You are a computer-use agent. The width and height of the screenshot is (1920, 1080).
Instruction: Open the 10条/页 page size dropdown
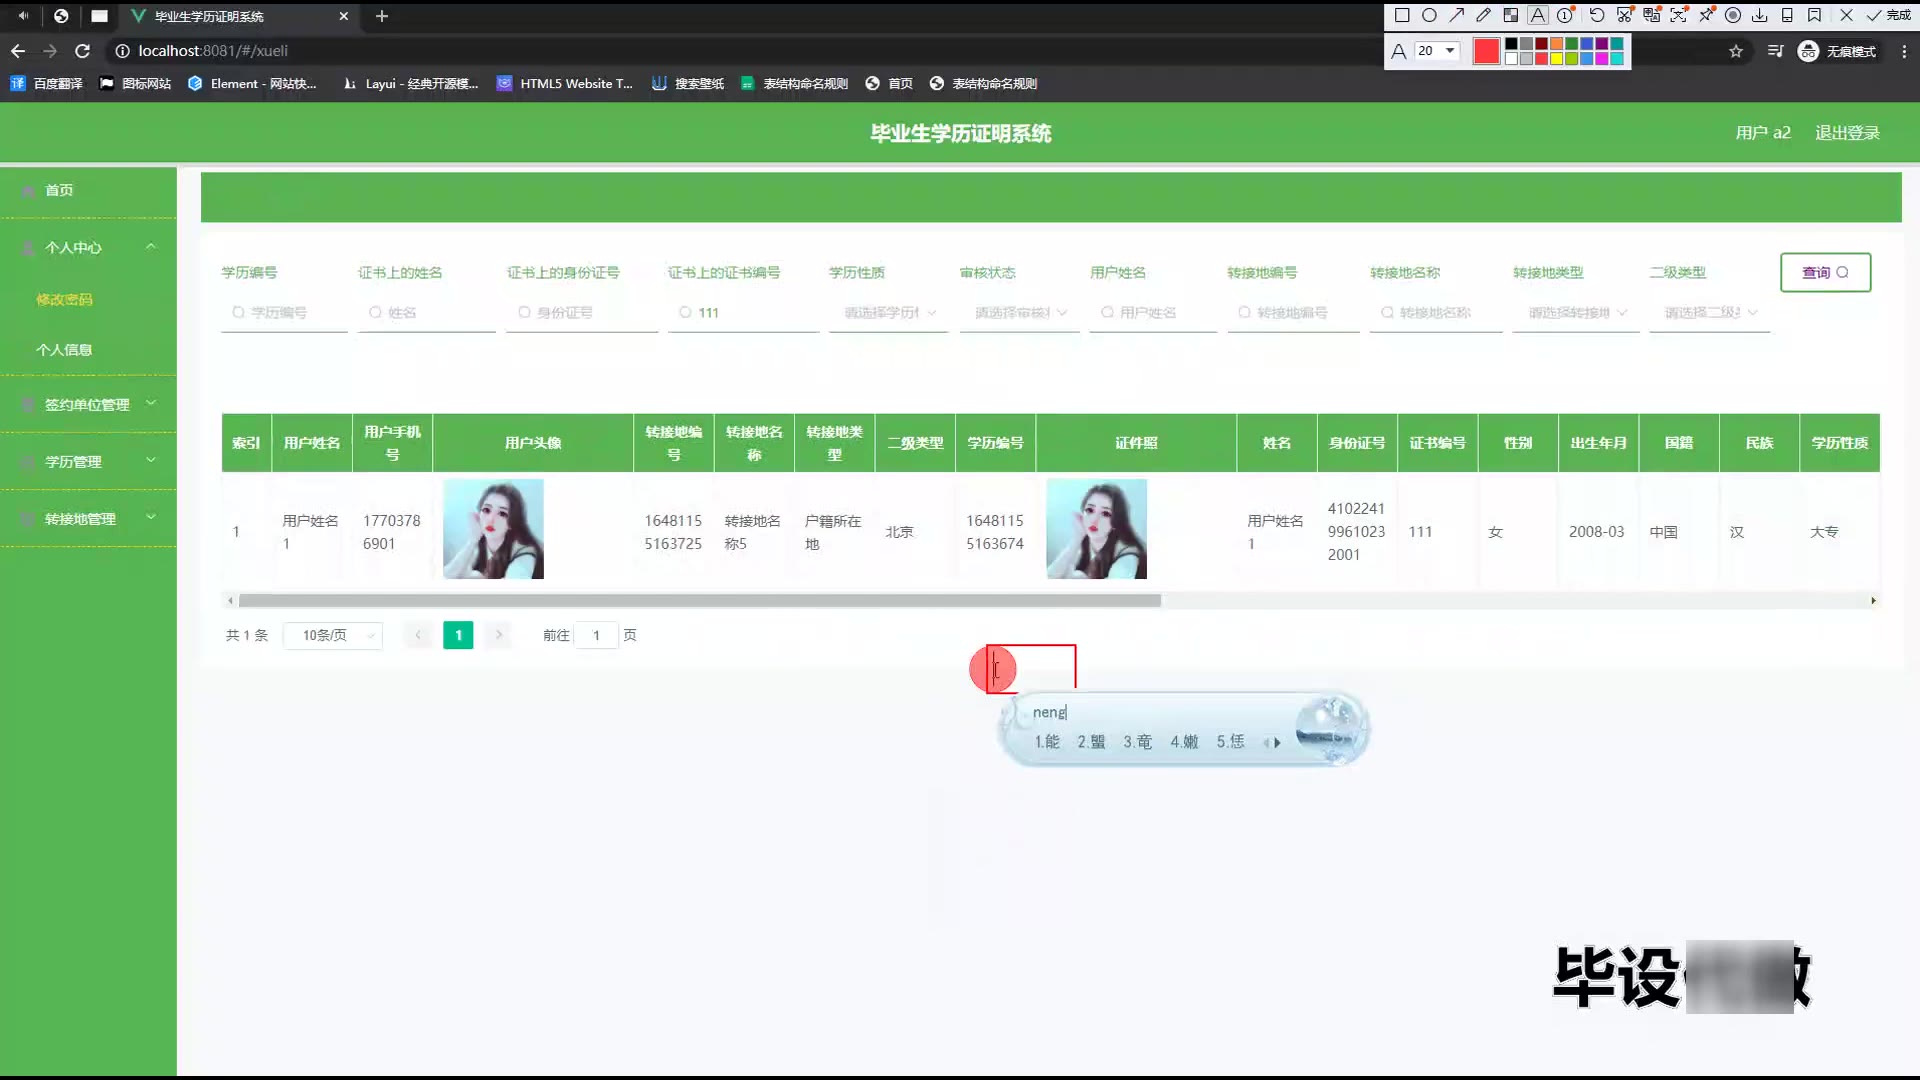[x=333, y=635]
